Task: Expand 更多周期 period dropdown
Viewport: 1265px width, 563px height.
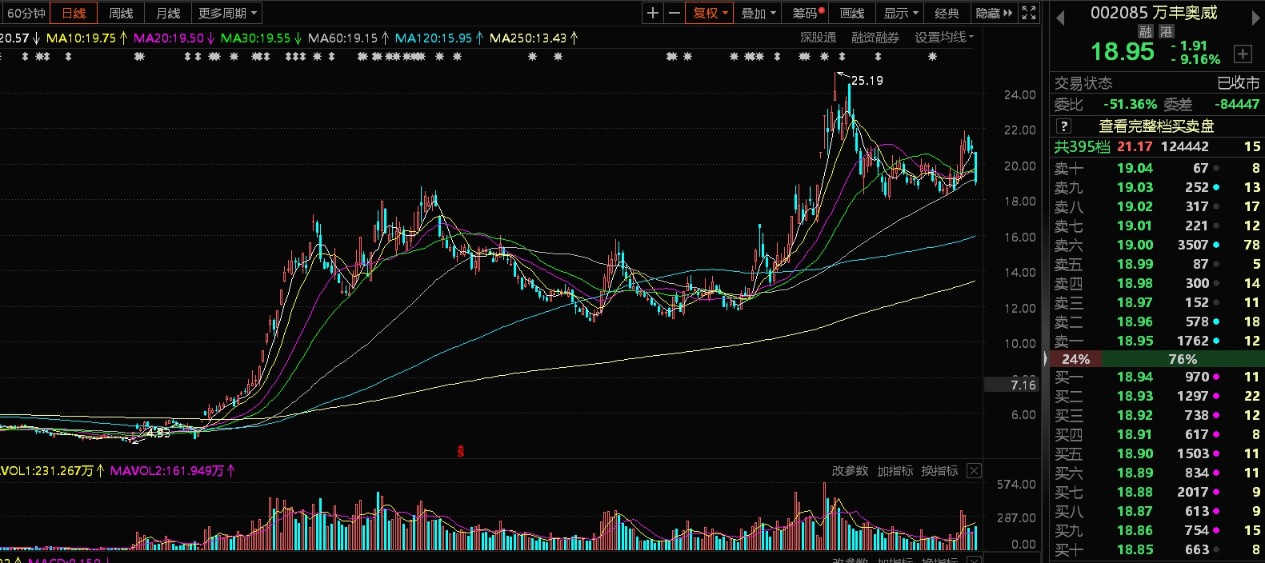Action: pos(227,13)
